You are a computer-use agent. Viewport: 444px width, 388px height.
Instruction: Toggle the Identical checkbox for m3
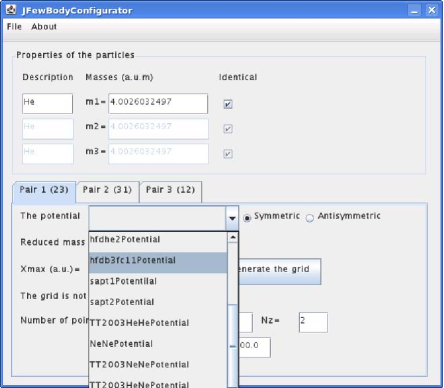(228, 154)
